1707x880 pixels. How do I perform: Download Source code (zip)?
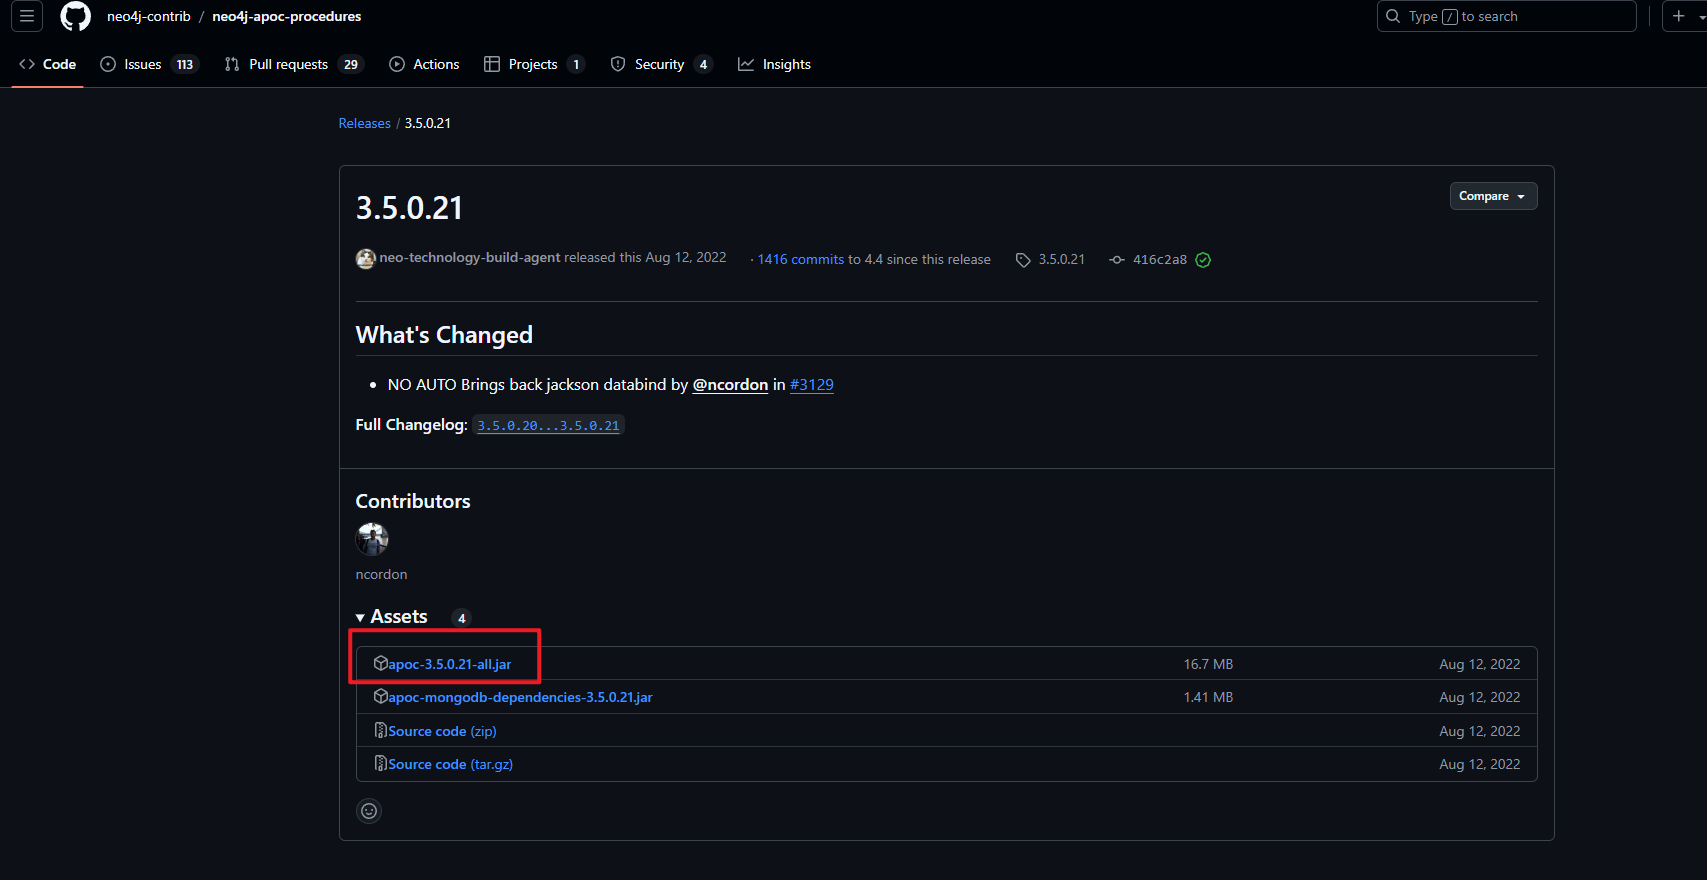tap(442, 731)
